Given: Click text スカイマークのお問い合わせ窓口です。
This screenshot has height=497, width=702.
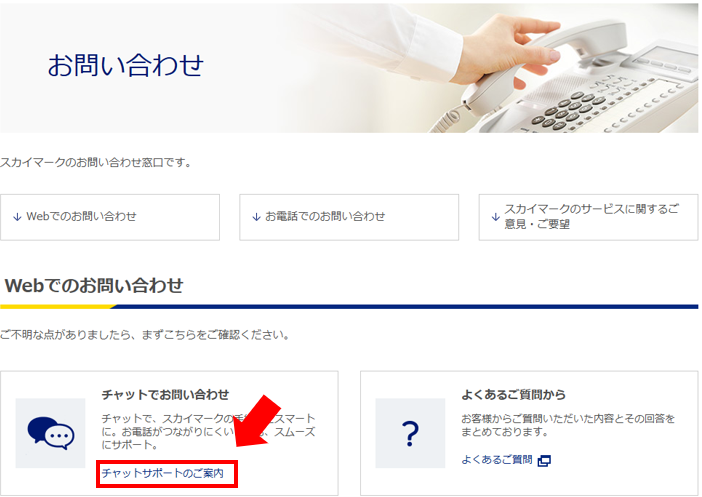Looking at the screenshot, I should tap(96, 163).
